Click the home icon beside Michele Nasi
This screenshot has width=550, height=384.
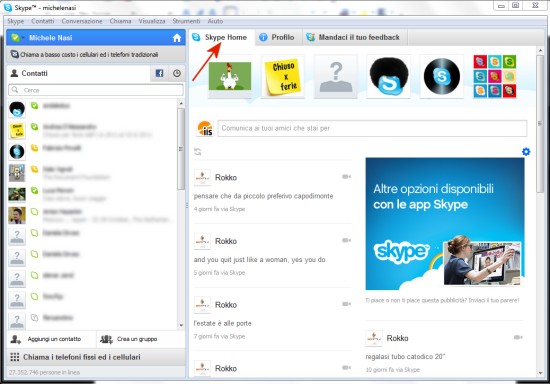(x=177, y=38)
